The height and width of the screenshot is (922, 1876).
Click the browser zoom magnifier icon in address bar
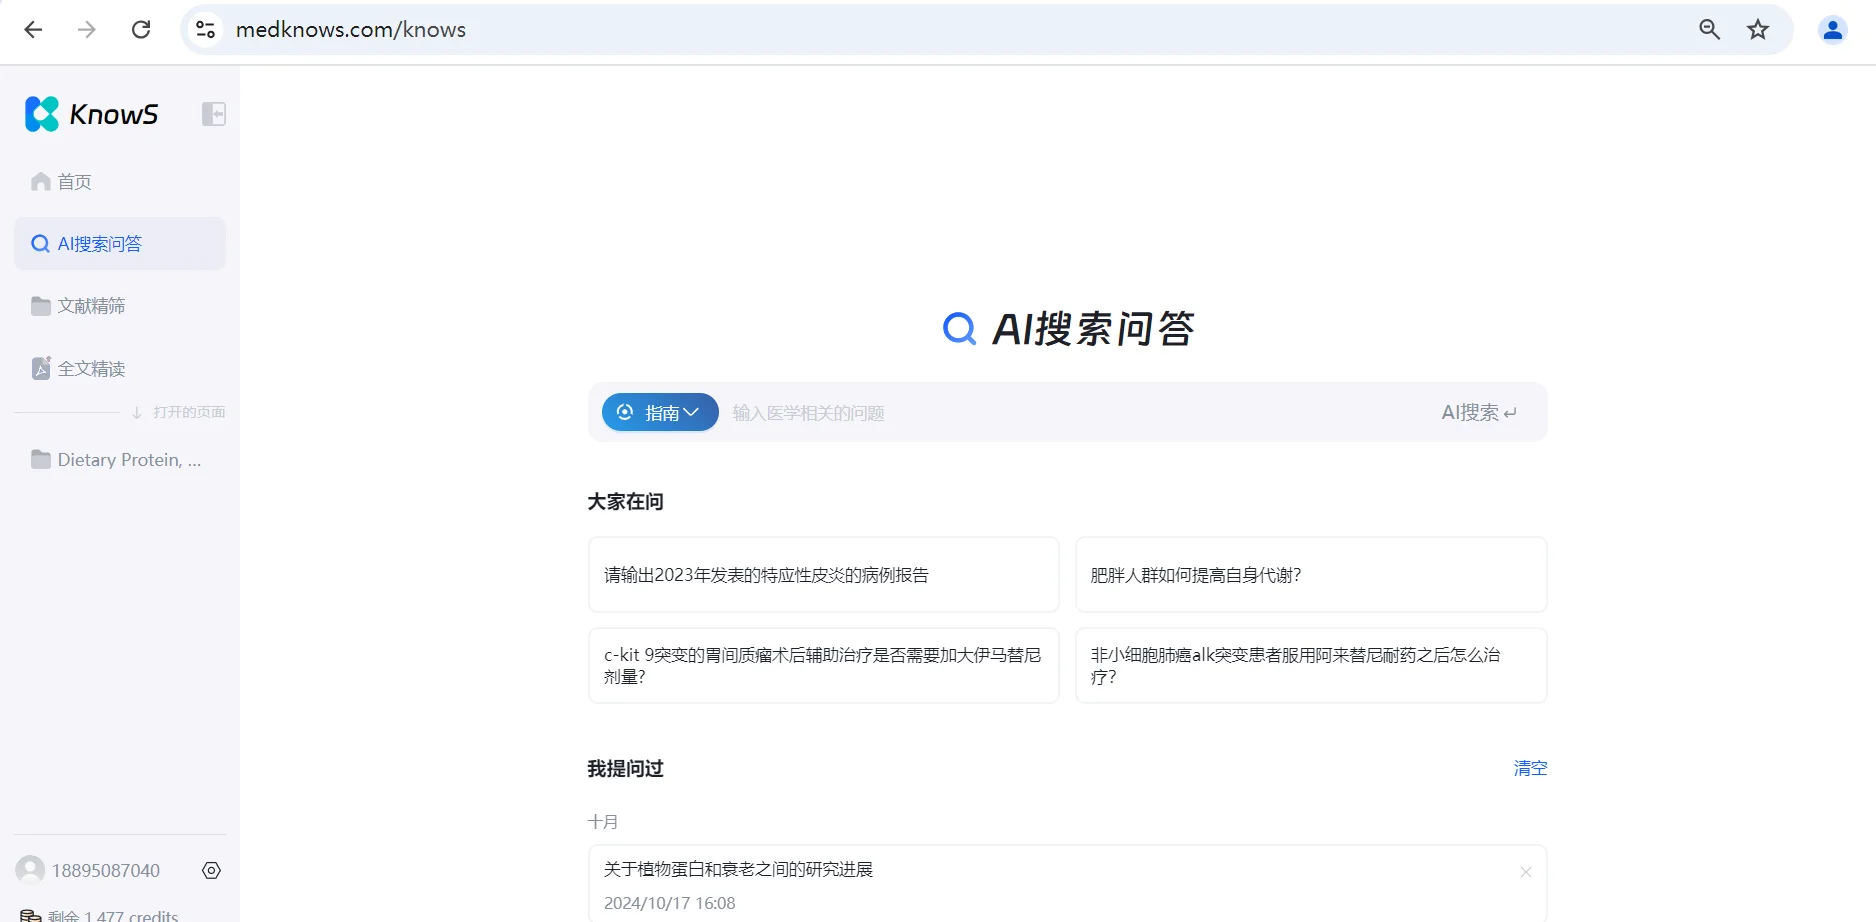[1709, 29]
